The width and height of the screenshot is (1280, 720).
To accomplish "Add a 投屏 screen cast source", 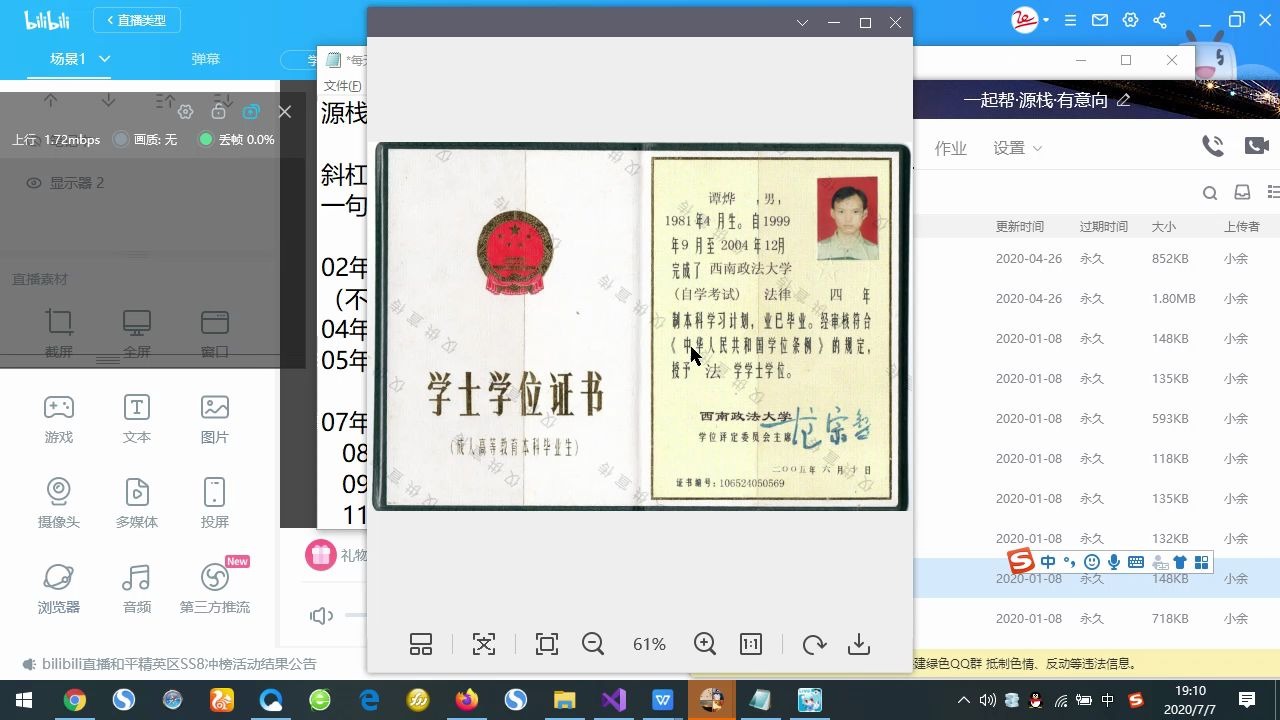I will tap(215, 503).
